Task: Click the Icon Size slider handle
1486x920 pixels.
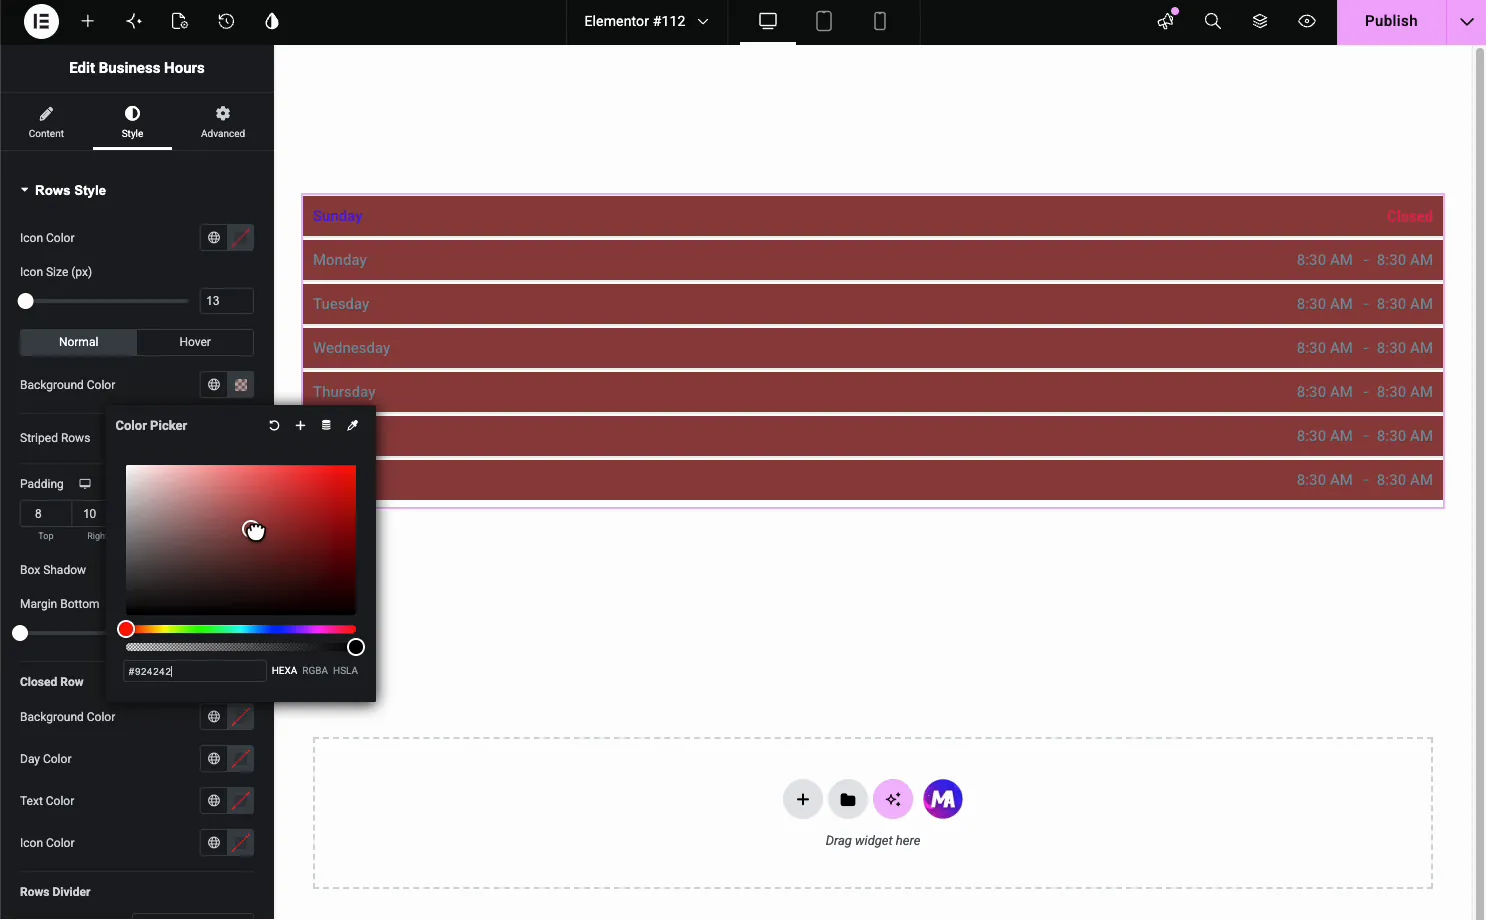Action: coord(26,301)
